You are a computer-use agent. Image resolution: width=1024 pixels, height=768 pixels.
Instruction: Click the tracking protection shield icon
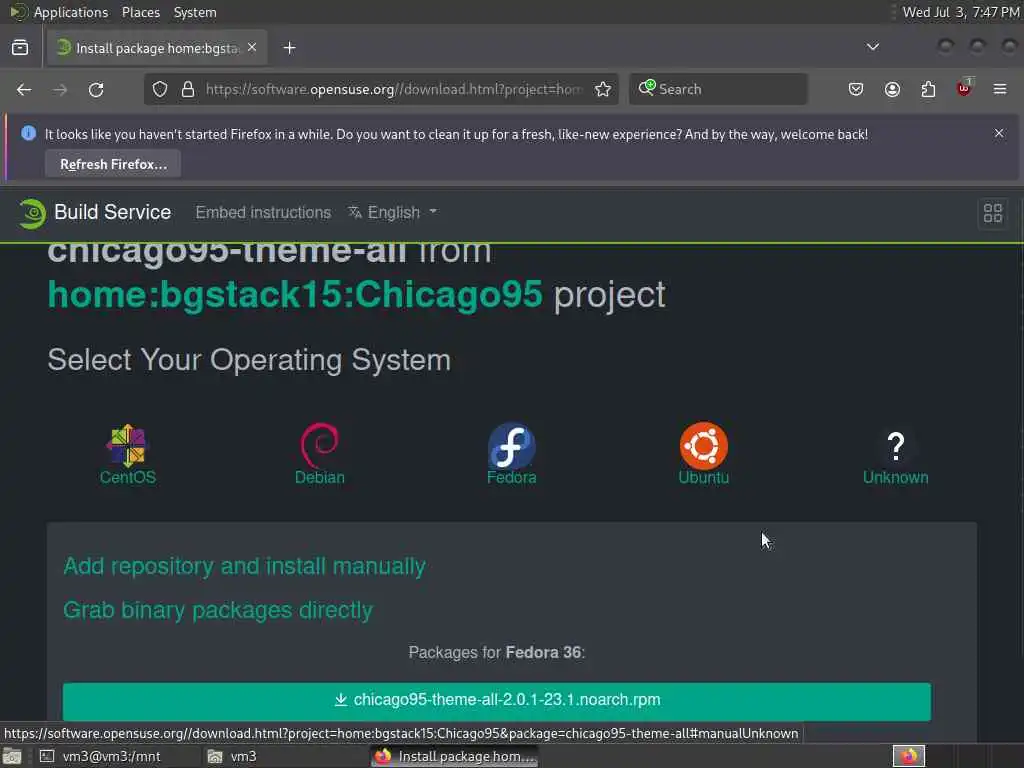160,89
